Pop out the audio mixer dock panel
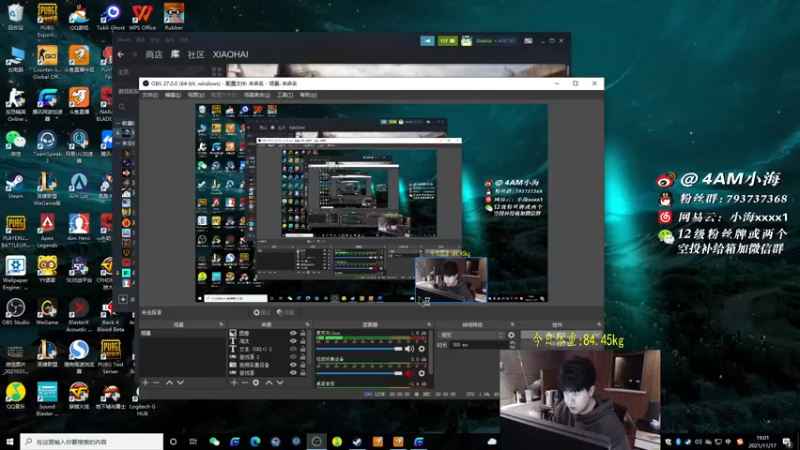The width and height of the screenshot is (800, 450). [x=429, y=324]
